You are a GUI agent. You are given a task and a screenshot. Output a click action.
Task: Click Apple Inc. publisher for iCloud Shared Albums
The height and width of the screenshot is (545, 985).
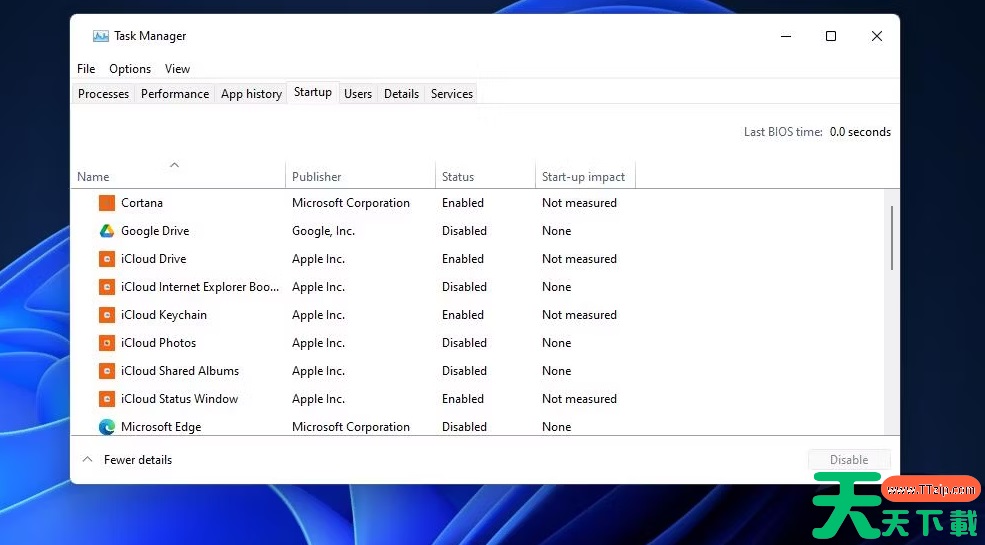(318, 371)
